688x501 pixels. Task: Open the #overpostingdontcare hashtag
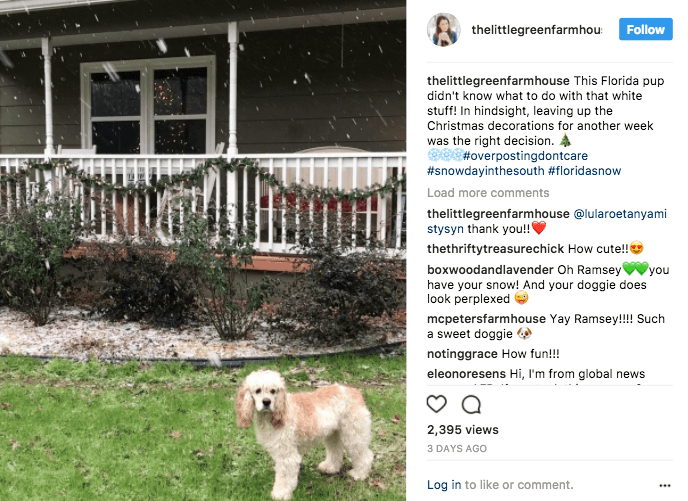(525, 156)
